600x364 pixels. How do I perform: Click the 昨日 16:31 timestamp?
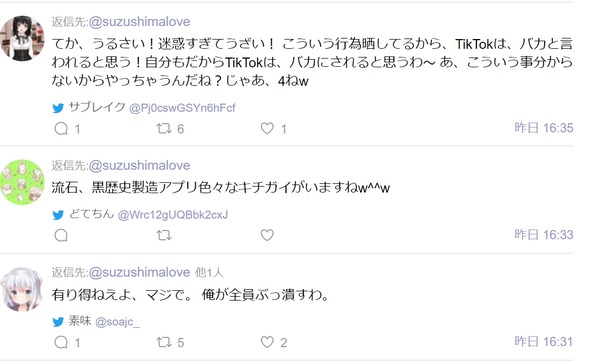coord(544,341)
